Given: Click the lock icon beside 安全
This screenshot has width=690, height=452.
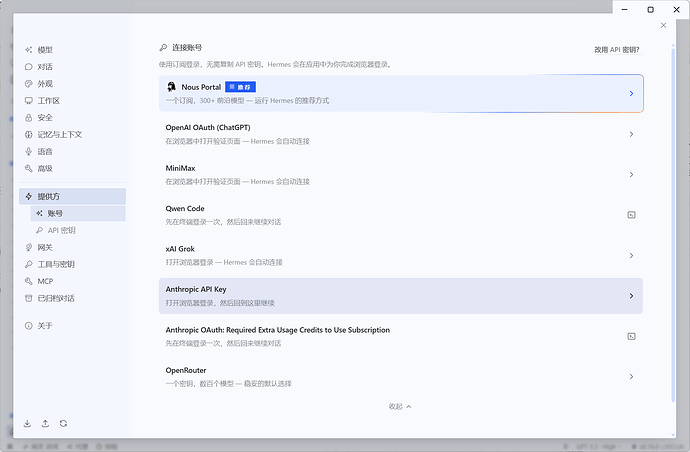Looking at the screenshot, I should (x=29, y=118).
